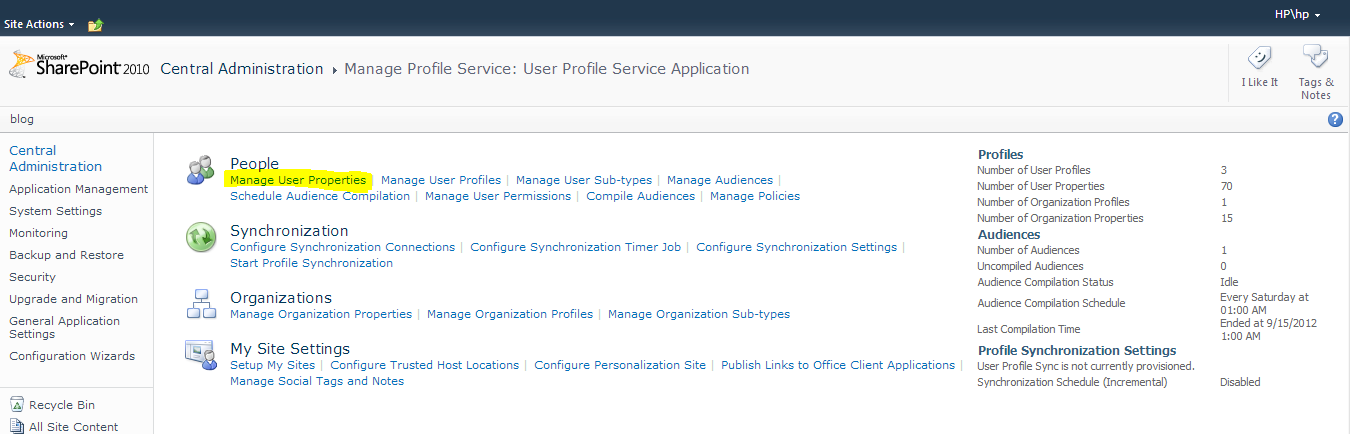The width and height of the screenshot is (1350, 434).
Task: Open Manage User Sub-types link
Action: click(584, 180)
